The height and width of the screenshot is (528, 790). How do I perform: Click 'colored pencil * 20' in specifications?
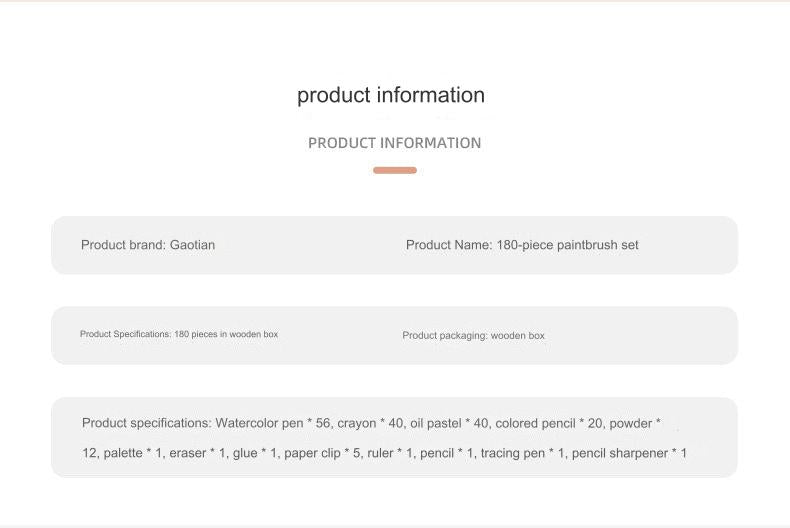[x=549, y=423]
